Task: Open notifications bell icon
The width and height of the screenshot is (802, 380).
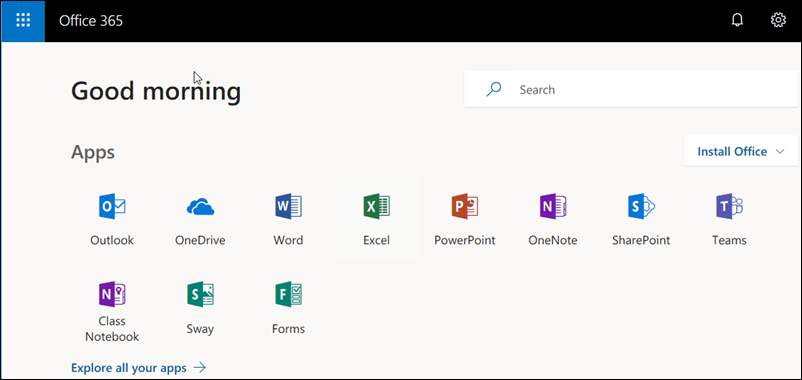Action: tap(738, 20)
